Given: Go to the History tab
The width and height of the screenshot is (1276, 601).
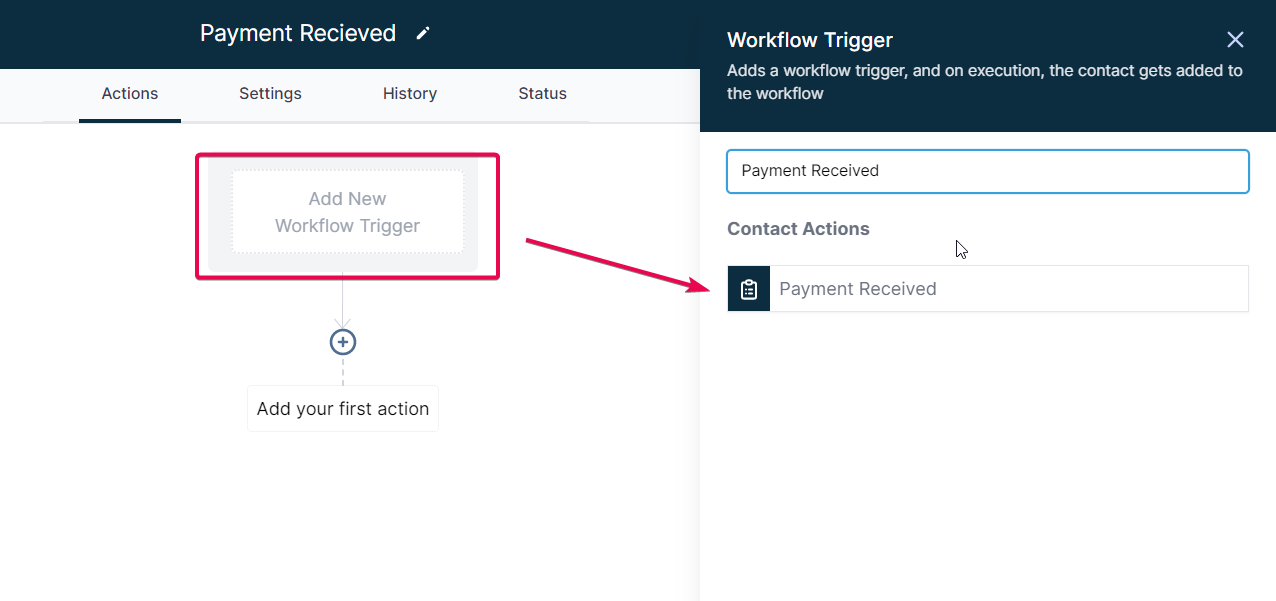Looking at the screenshot, I should pos(410,94).
